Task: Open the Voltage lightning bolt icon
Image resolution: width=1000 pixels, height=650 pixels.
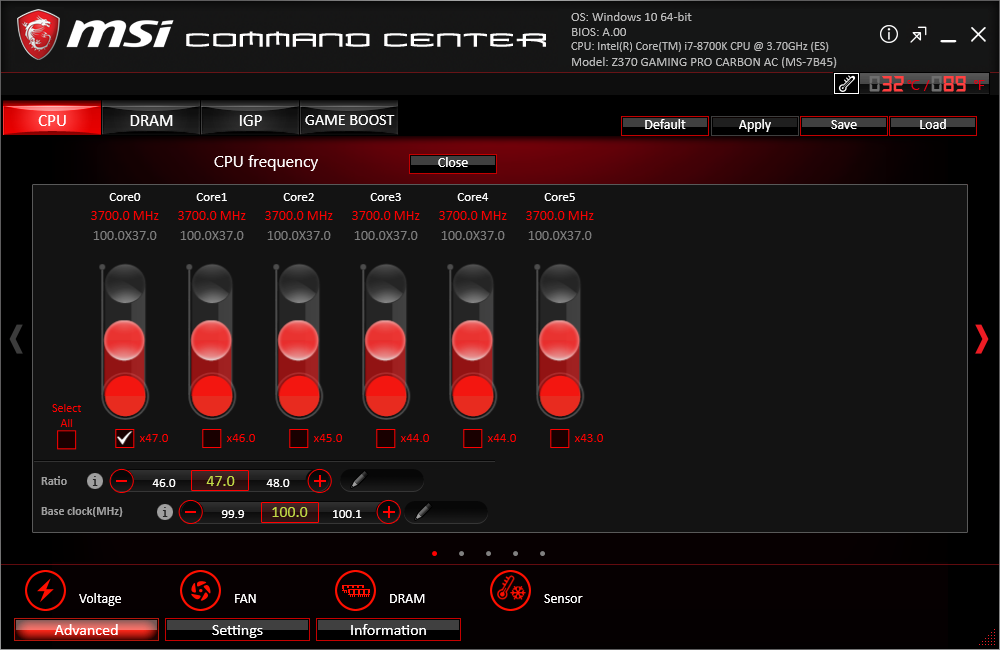Action: tap(45, 590)
